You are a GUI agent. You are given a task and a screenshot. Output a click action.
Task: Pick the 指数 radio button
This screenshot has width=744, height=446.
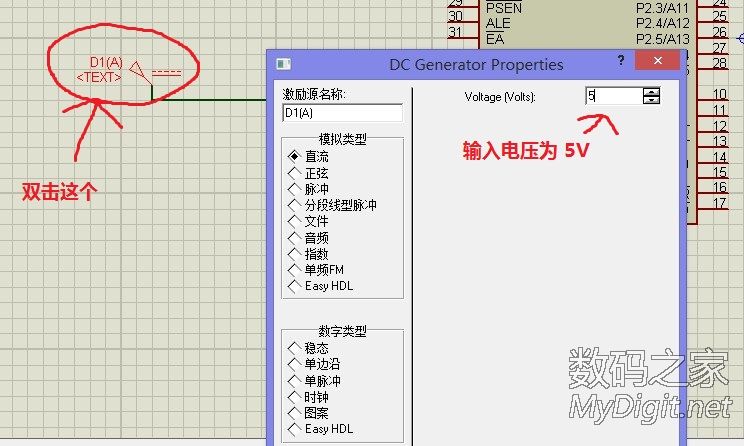tap(294, 254)
